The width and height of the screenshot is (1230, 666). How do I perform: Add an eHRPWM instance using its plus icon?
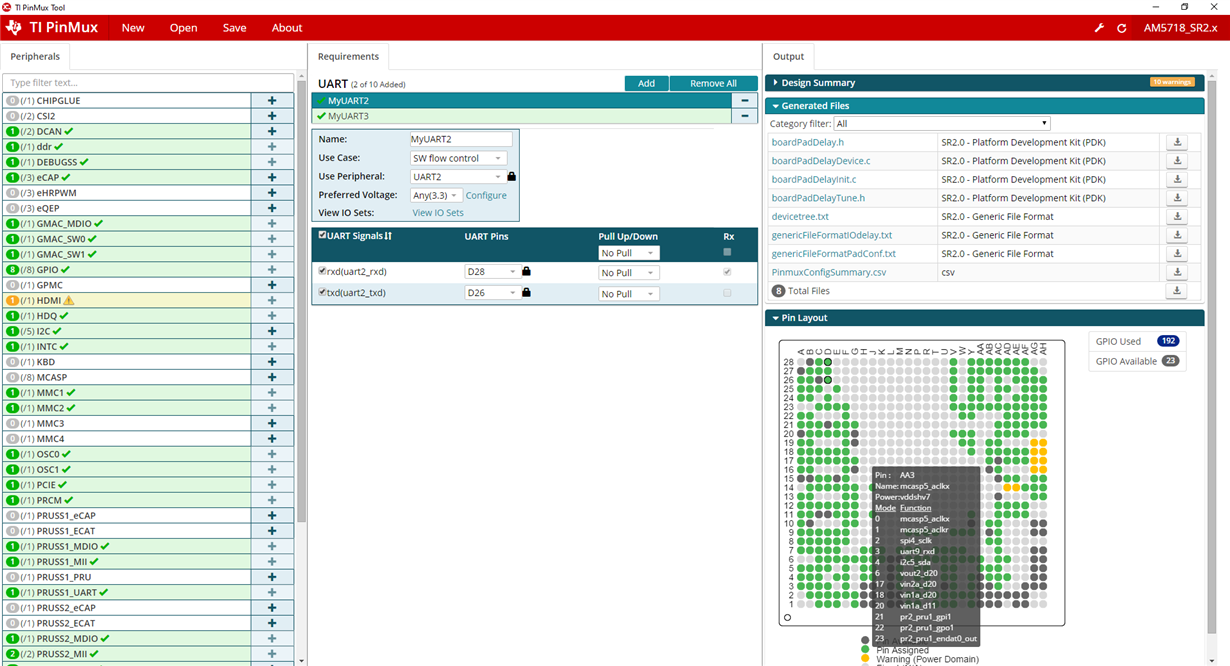coord(272,193)
